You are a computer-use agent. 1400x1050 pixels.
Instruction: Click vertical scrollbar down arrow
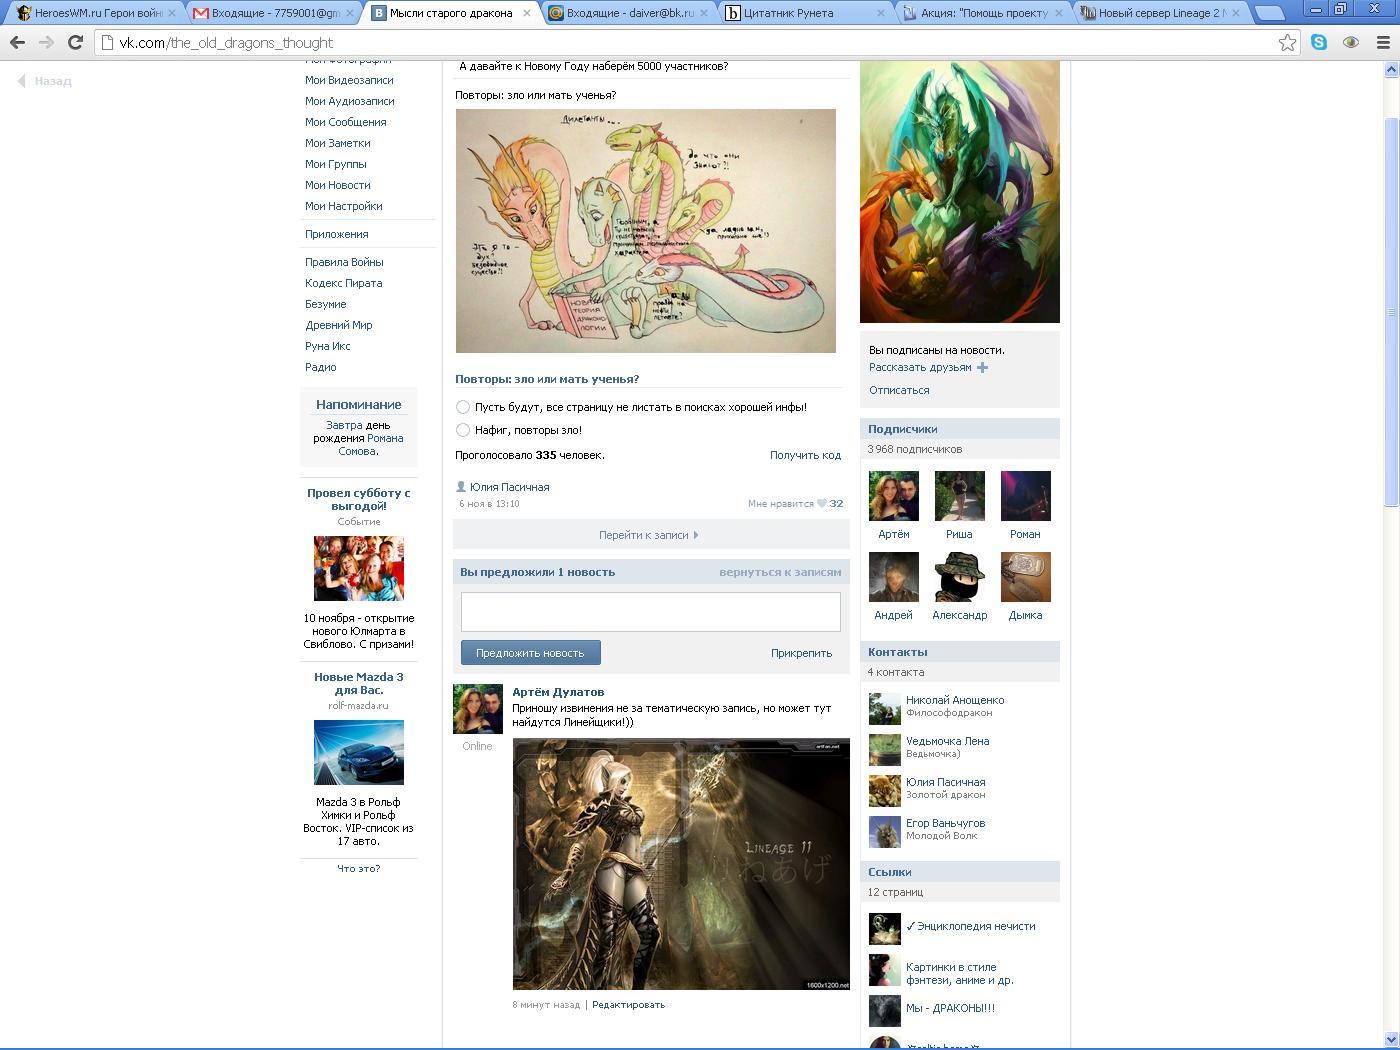tap(1390, 1039)
